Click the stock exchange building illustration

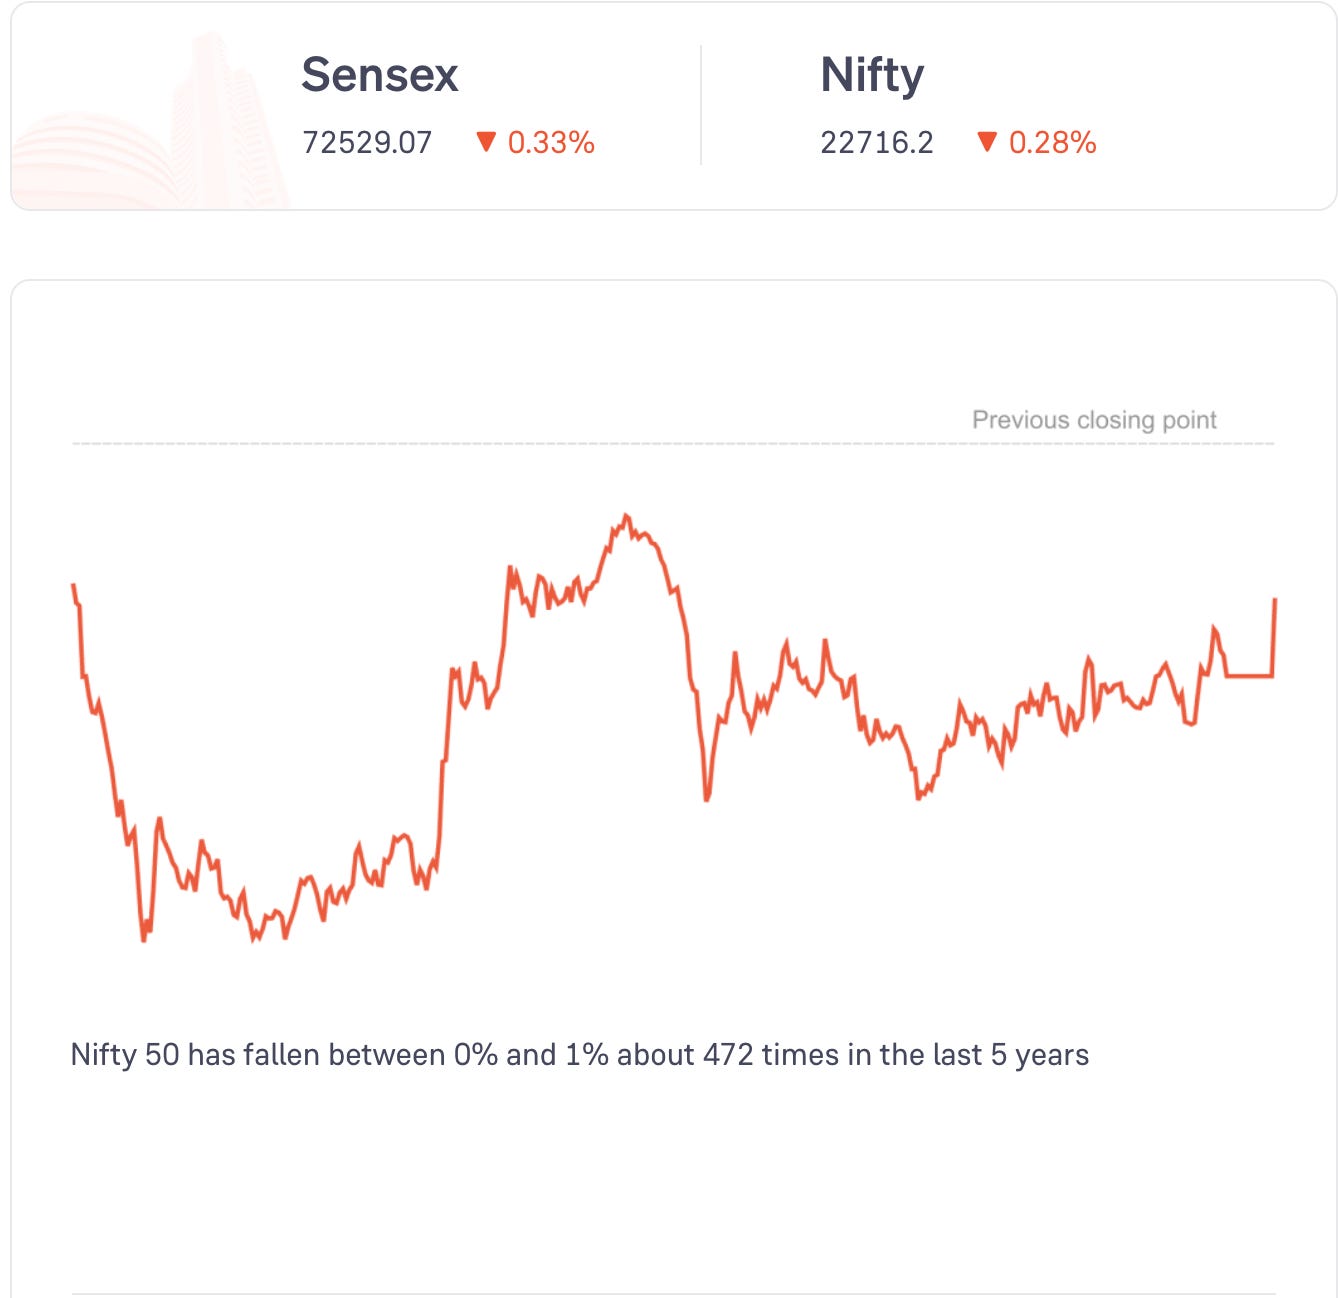(x=150, y=120)
